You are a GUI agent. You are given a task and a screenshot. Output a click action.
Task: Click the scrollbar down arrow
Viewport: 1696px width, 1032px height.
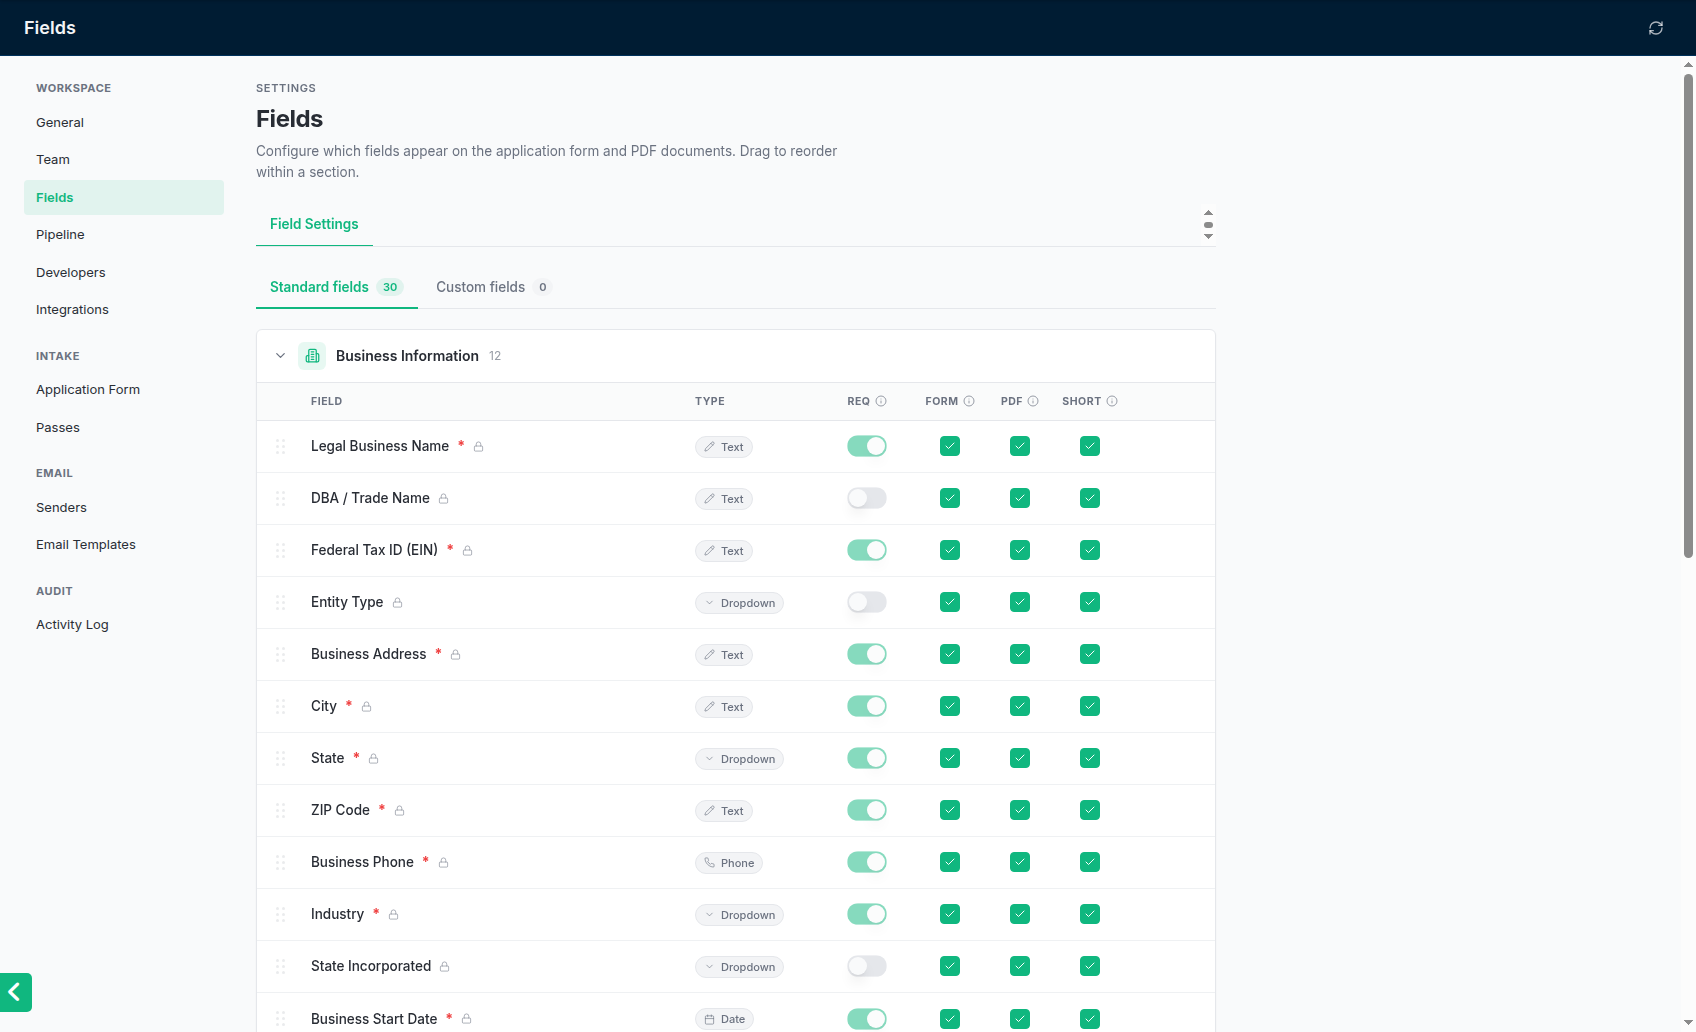(x=1688, y=1024)
